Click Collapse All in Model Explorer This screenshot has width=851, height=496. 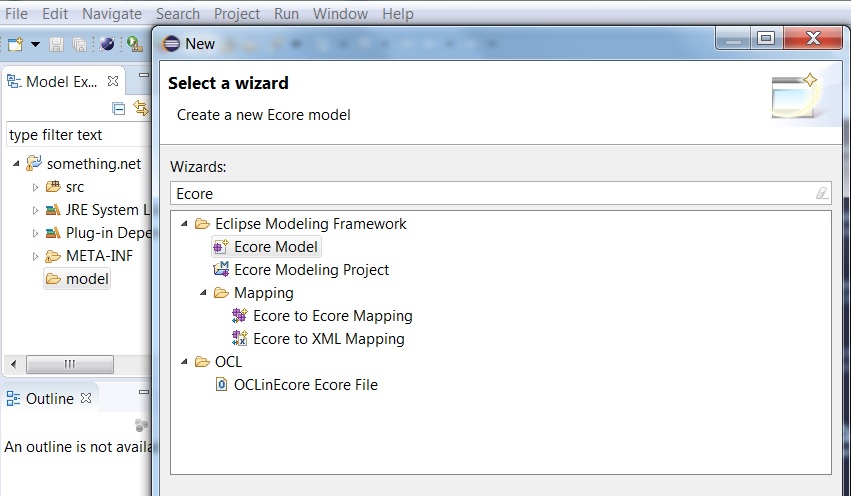point(118,109)
